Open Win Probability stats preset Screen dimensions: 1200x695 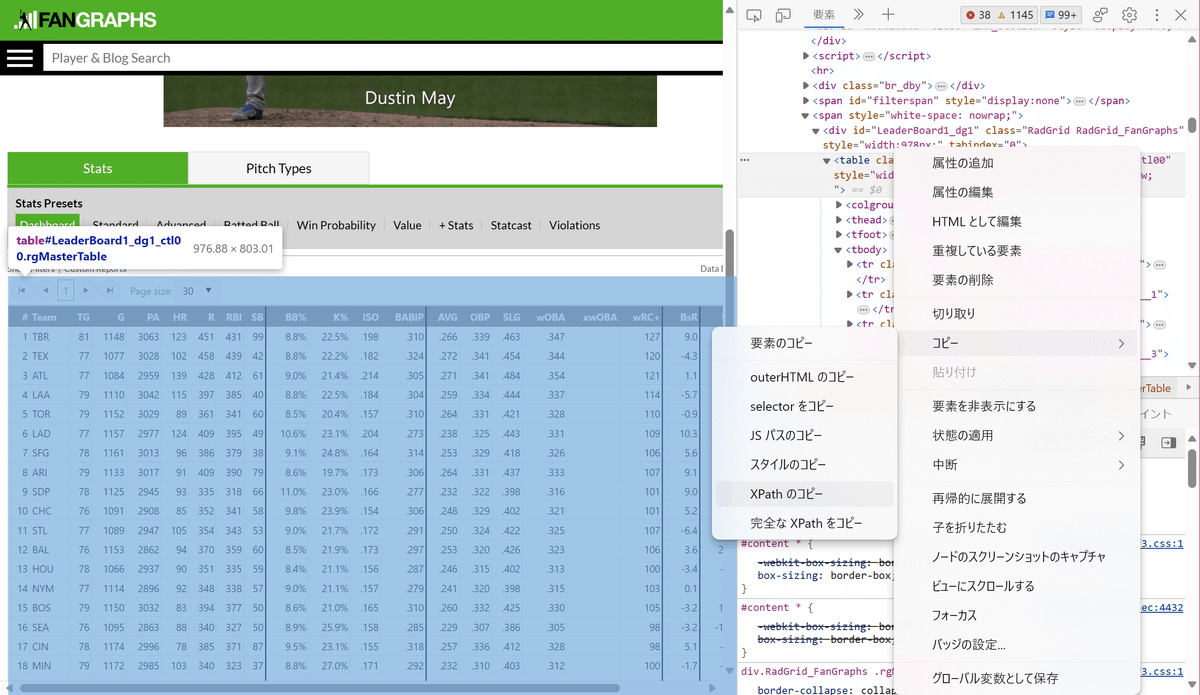pyautogui.click(x=336, y=225)
